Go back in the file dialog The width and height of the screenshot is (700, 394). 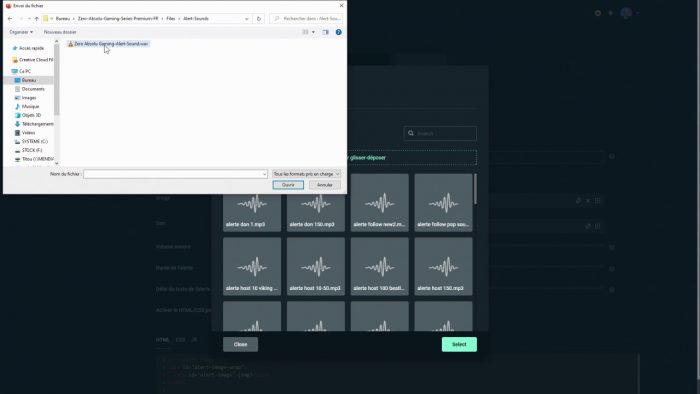[10, 19]
